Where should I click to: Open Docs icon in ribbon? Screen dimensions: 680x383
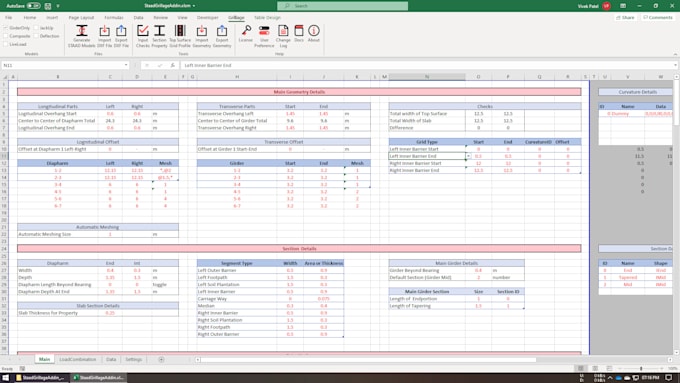[x=299, y=30]
